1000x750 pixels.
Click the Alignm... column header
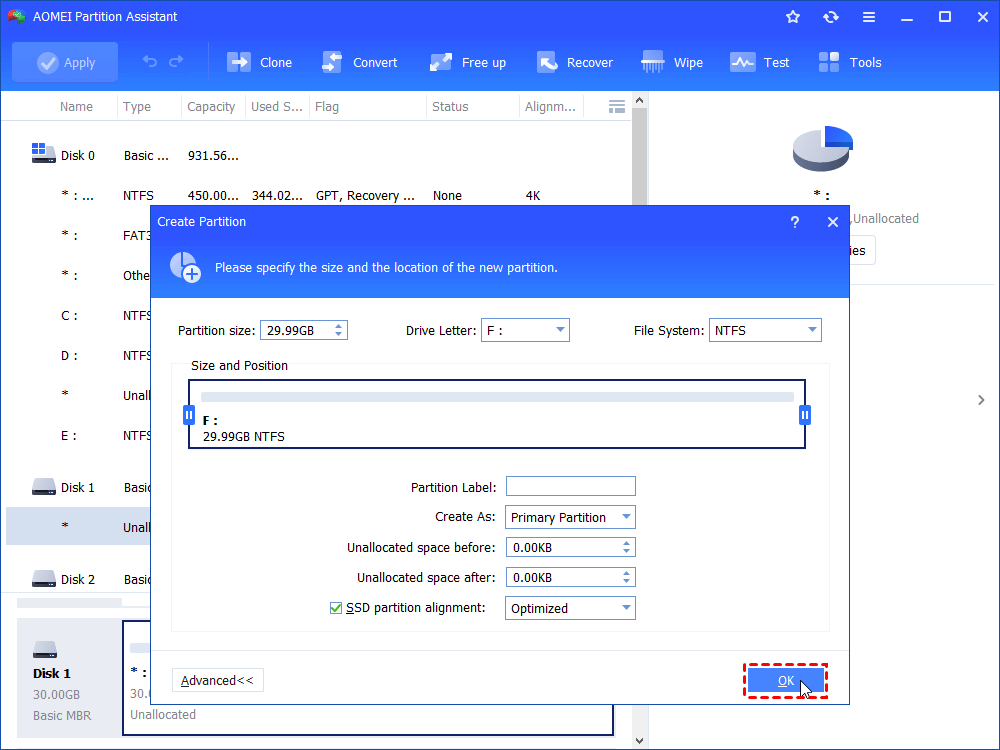550,107
